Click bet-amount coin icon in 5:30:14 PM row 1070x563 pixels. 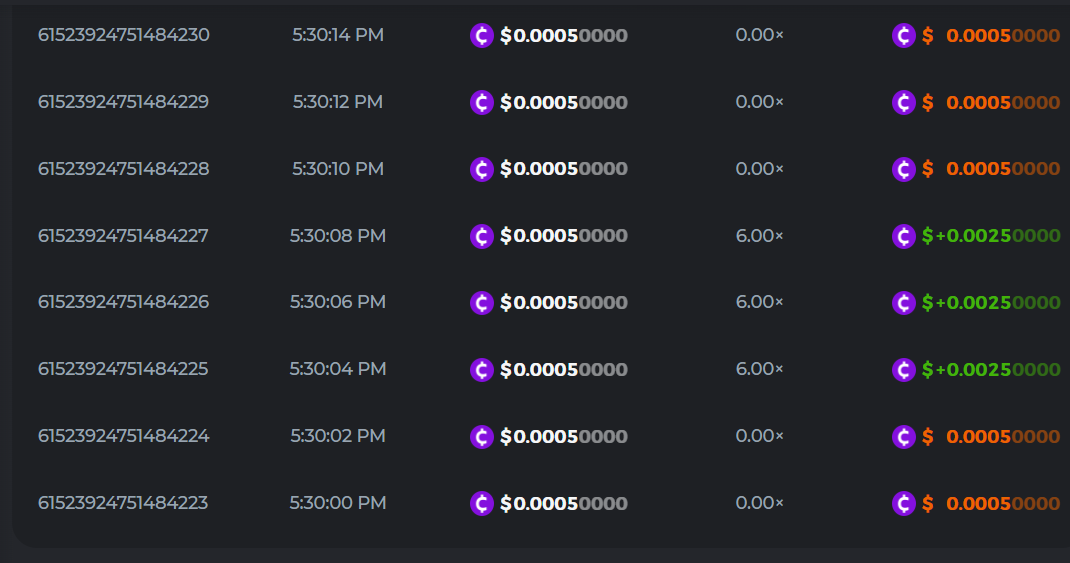coord(482,36)
